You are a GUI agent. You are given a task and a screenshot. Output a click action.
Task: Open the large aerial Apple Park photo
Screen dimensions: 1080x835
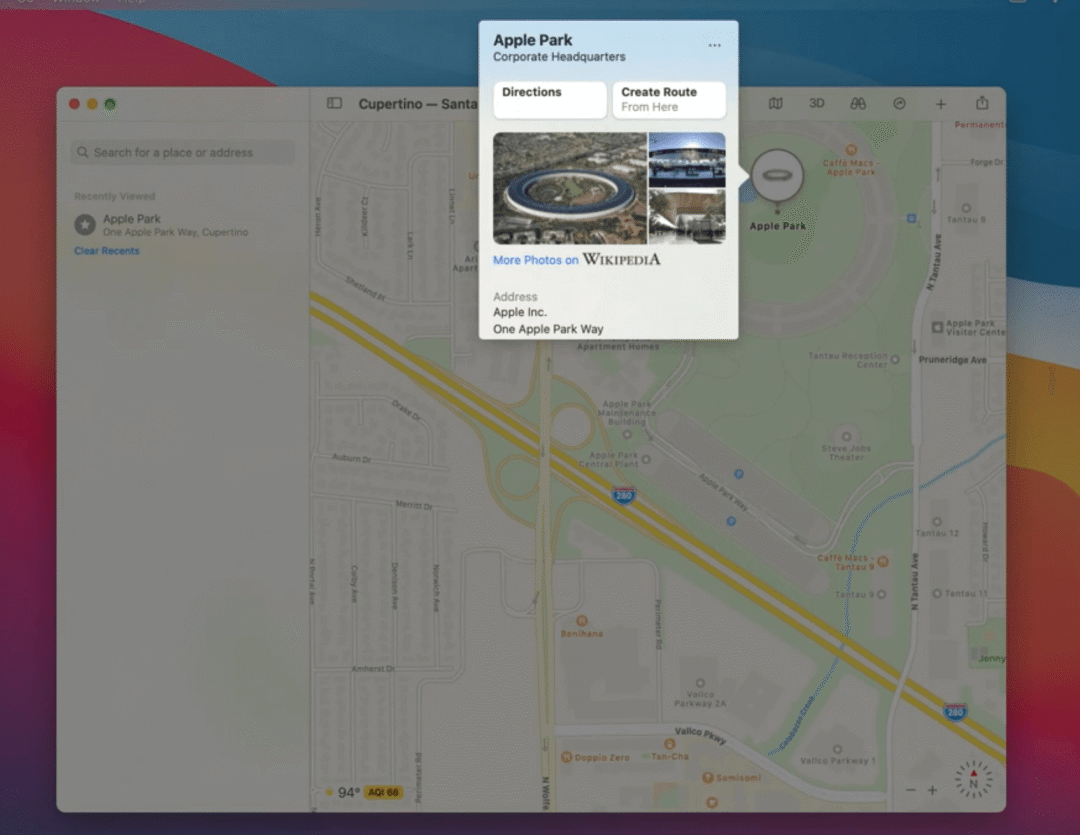(570, 188)
